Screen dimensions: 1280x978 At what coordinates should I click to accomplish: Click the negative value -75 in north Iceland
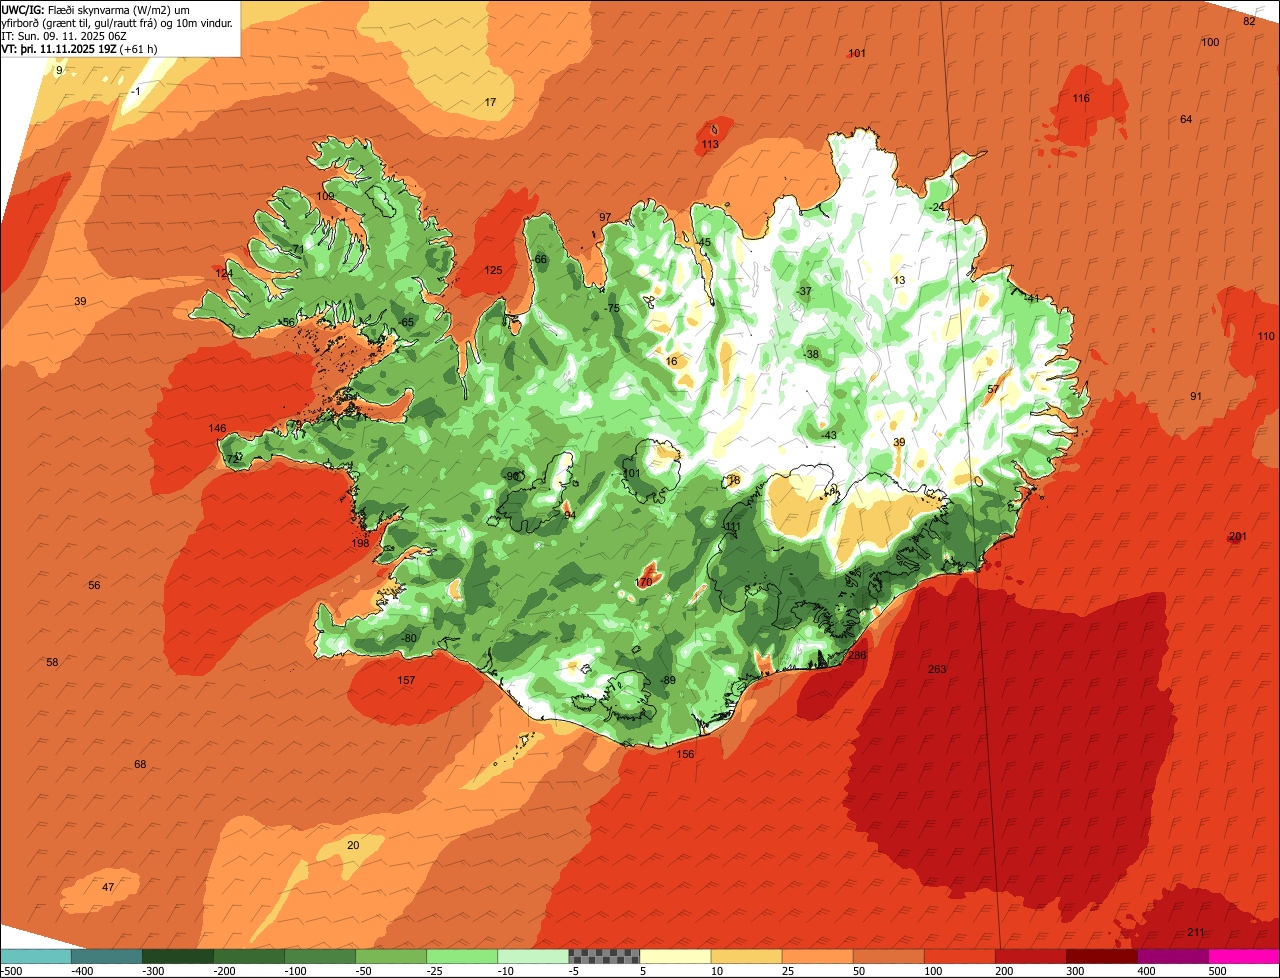[612, 308]
